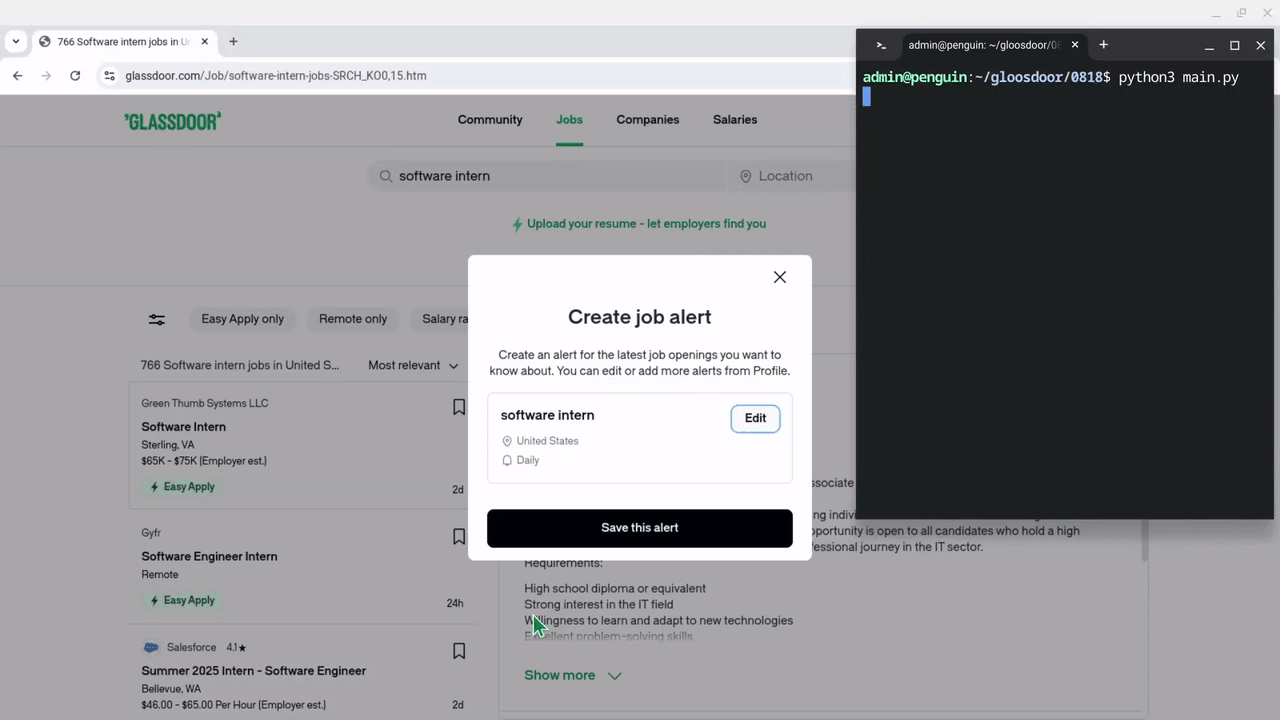Expand the Most relevant sort dropdown

[413, 366]
